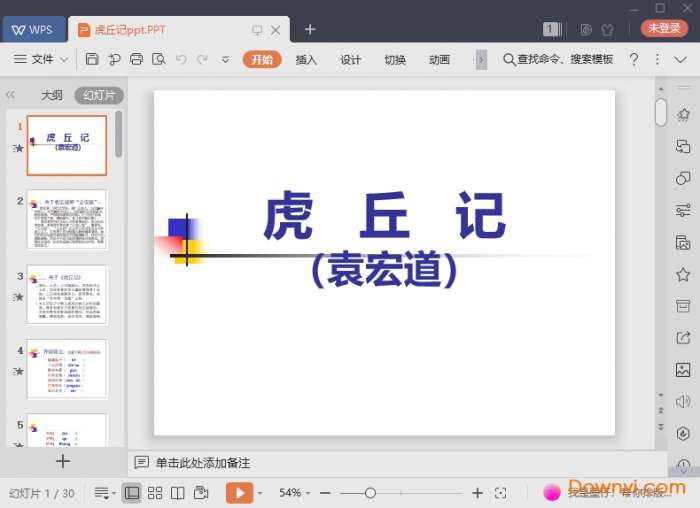The height and width of the screenshot is (508, 700).
Task: Switch to slide sorter view
Action: [x=155, y=493]
